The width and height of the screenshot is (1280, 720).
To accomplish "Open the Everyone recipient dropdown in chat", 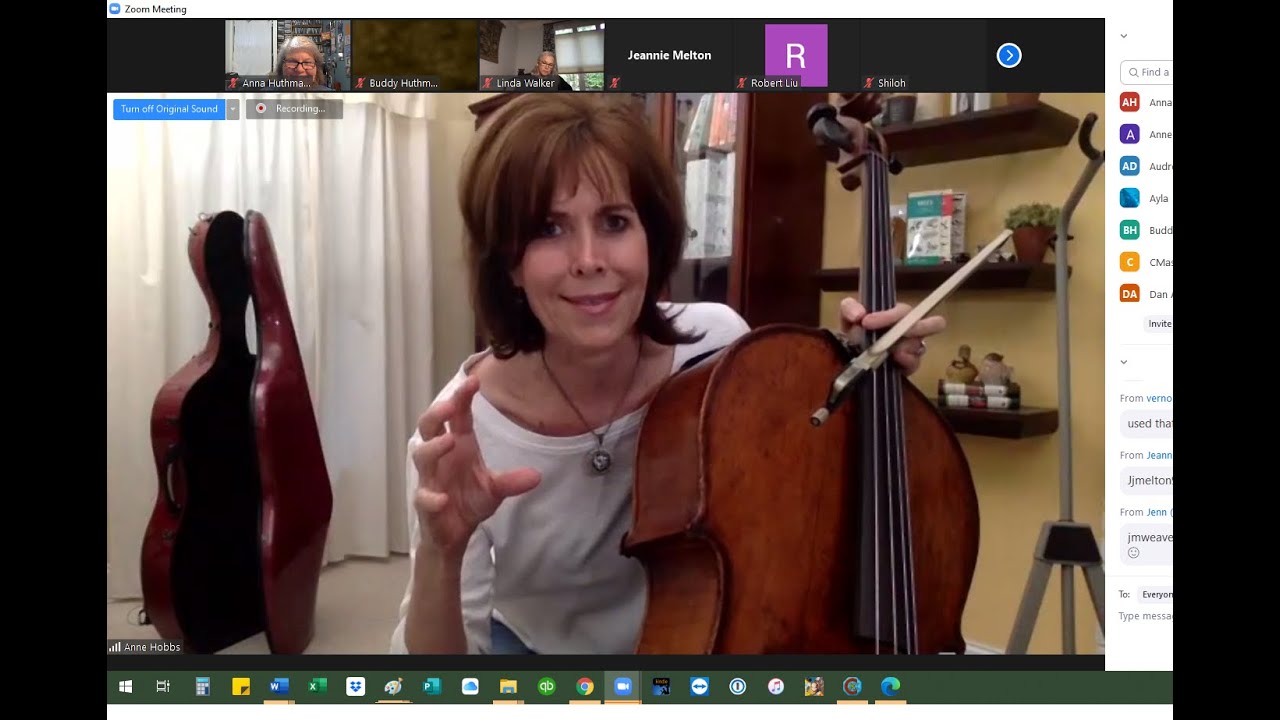I will tap(1157, 594).
